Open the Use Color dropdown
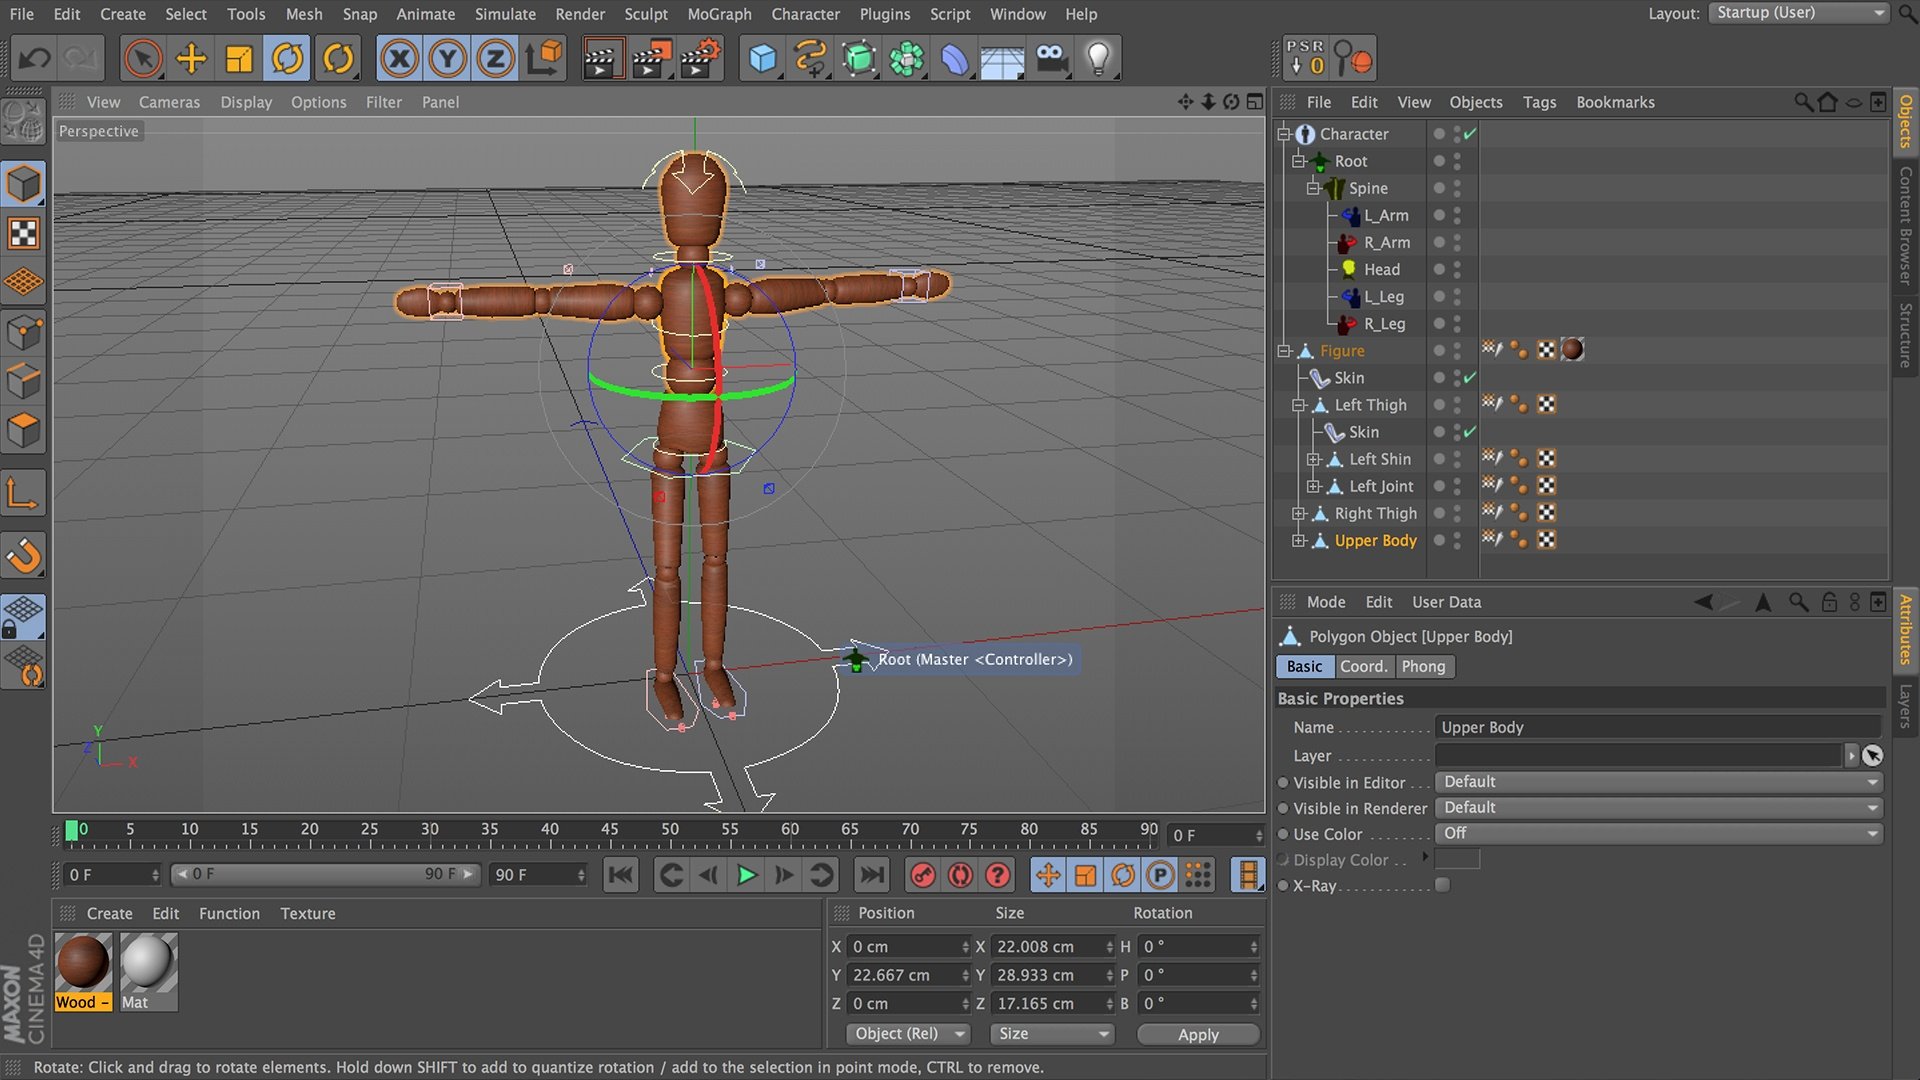This screenshot has height=1080, width=1920. click(x=1659, y=833)
